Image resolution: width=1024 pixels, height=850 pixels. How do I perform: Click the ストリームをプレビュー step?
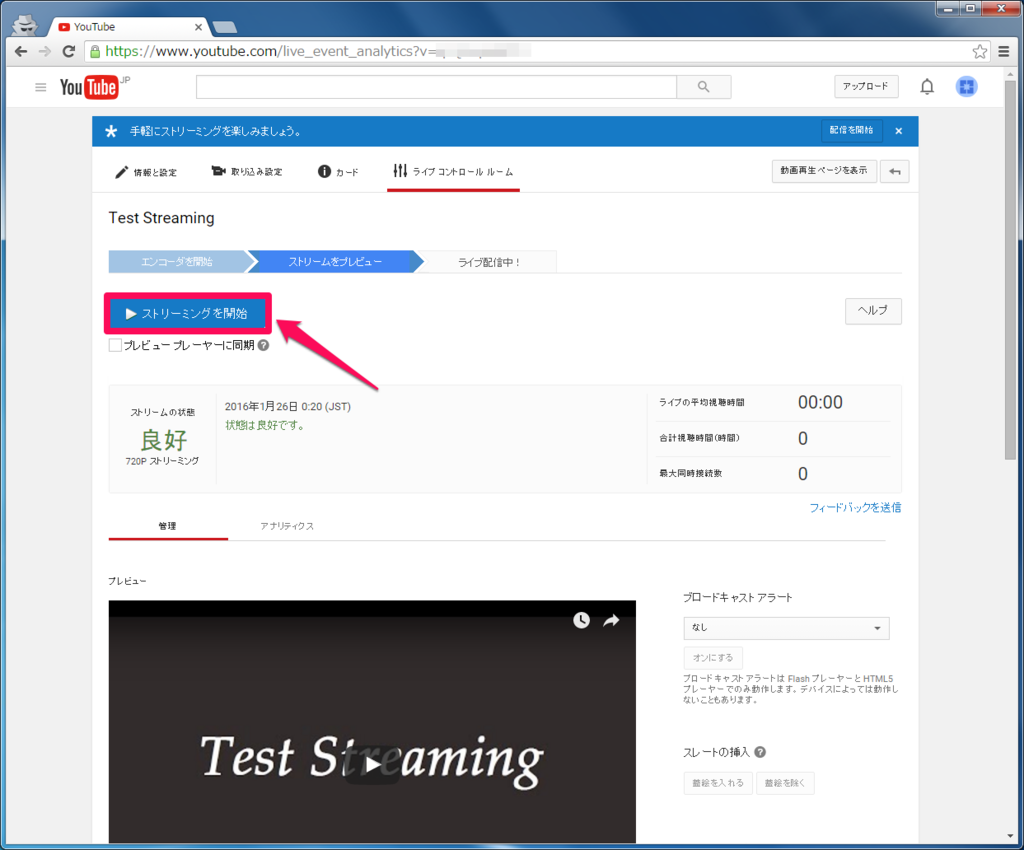[x=335, y=262]
